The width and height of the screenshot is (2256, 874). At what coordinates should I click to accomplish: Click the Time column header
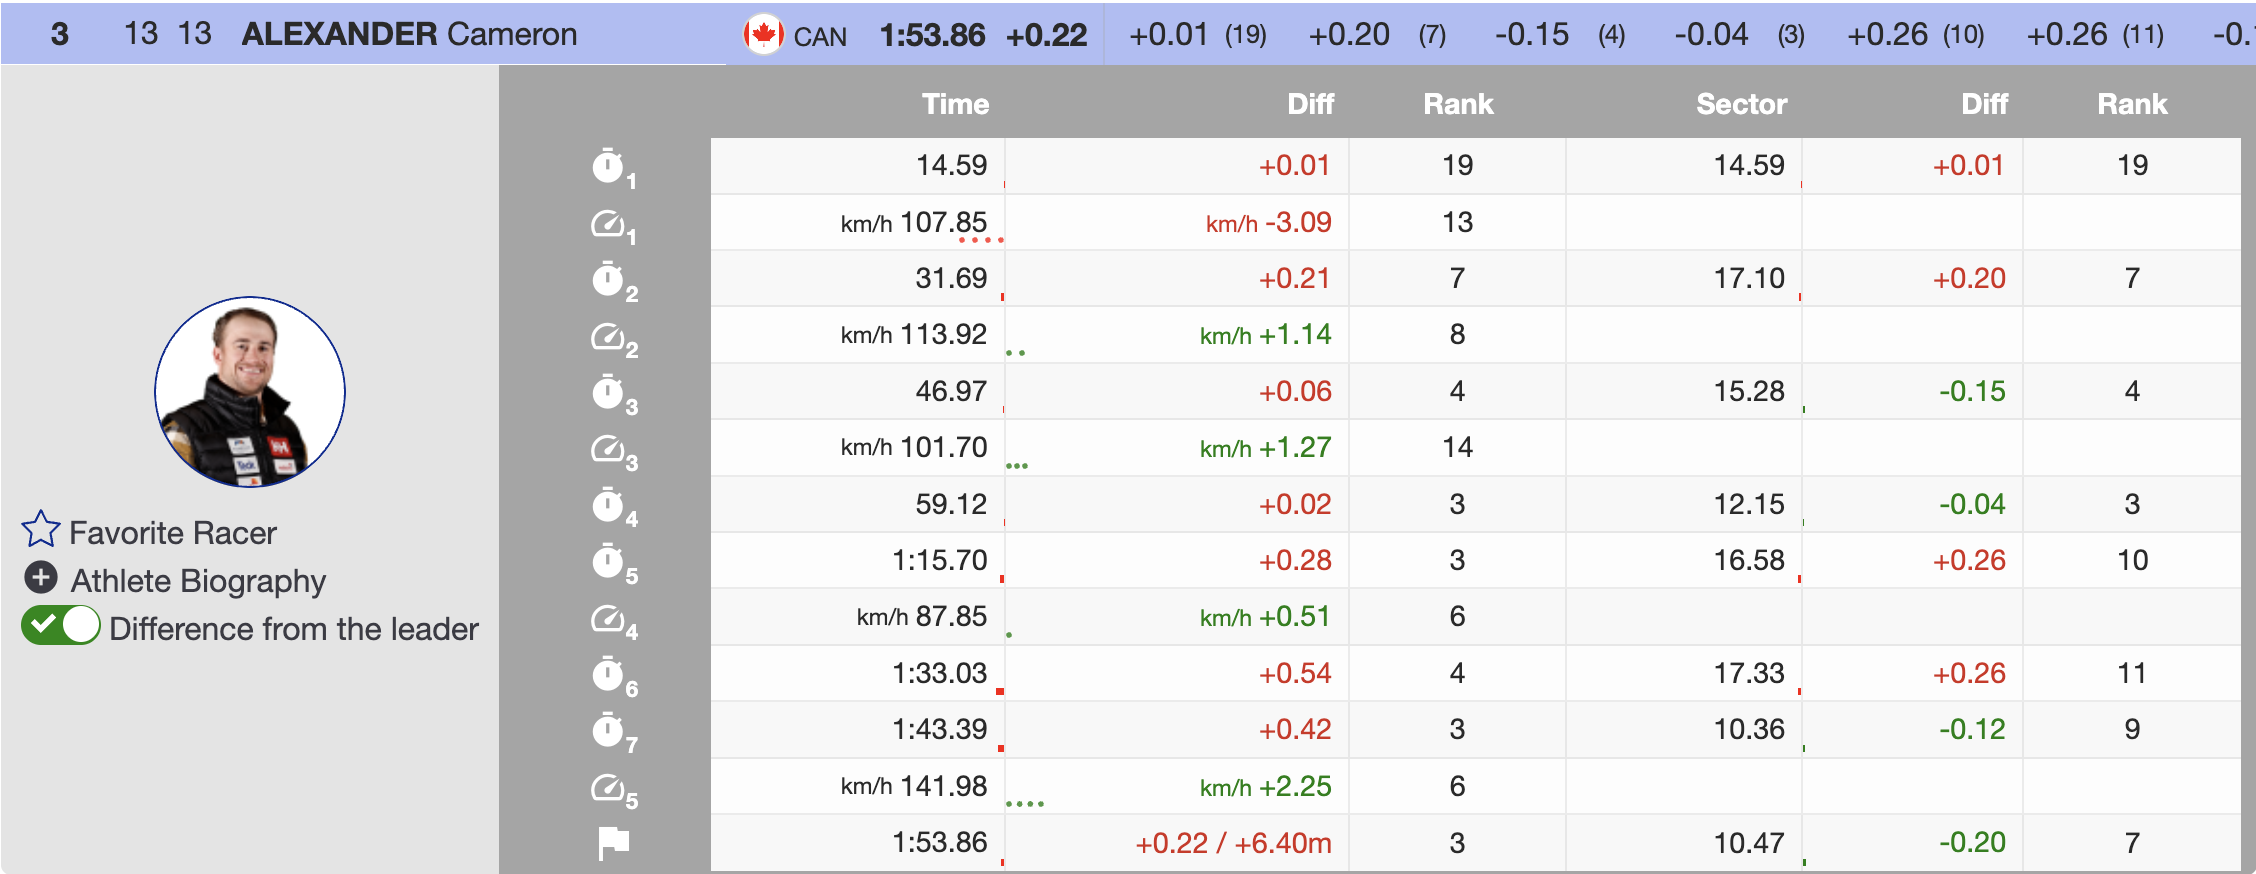click(x=955, y=104)
